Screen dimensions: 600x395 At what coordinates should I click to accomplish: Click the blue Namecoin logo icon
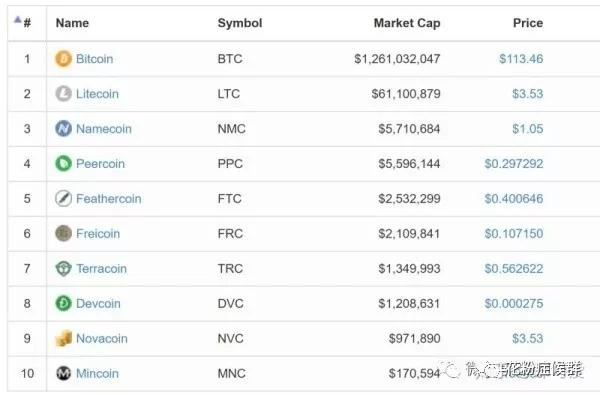(x=63, y=129)
